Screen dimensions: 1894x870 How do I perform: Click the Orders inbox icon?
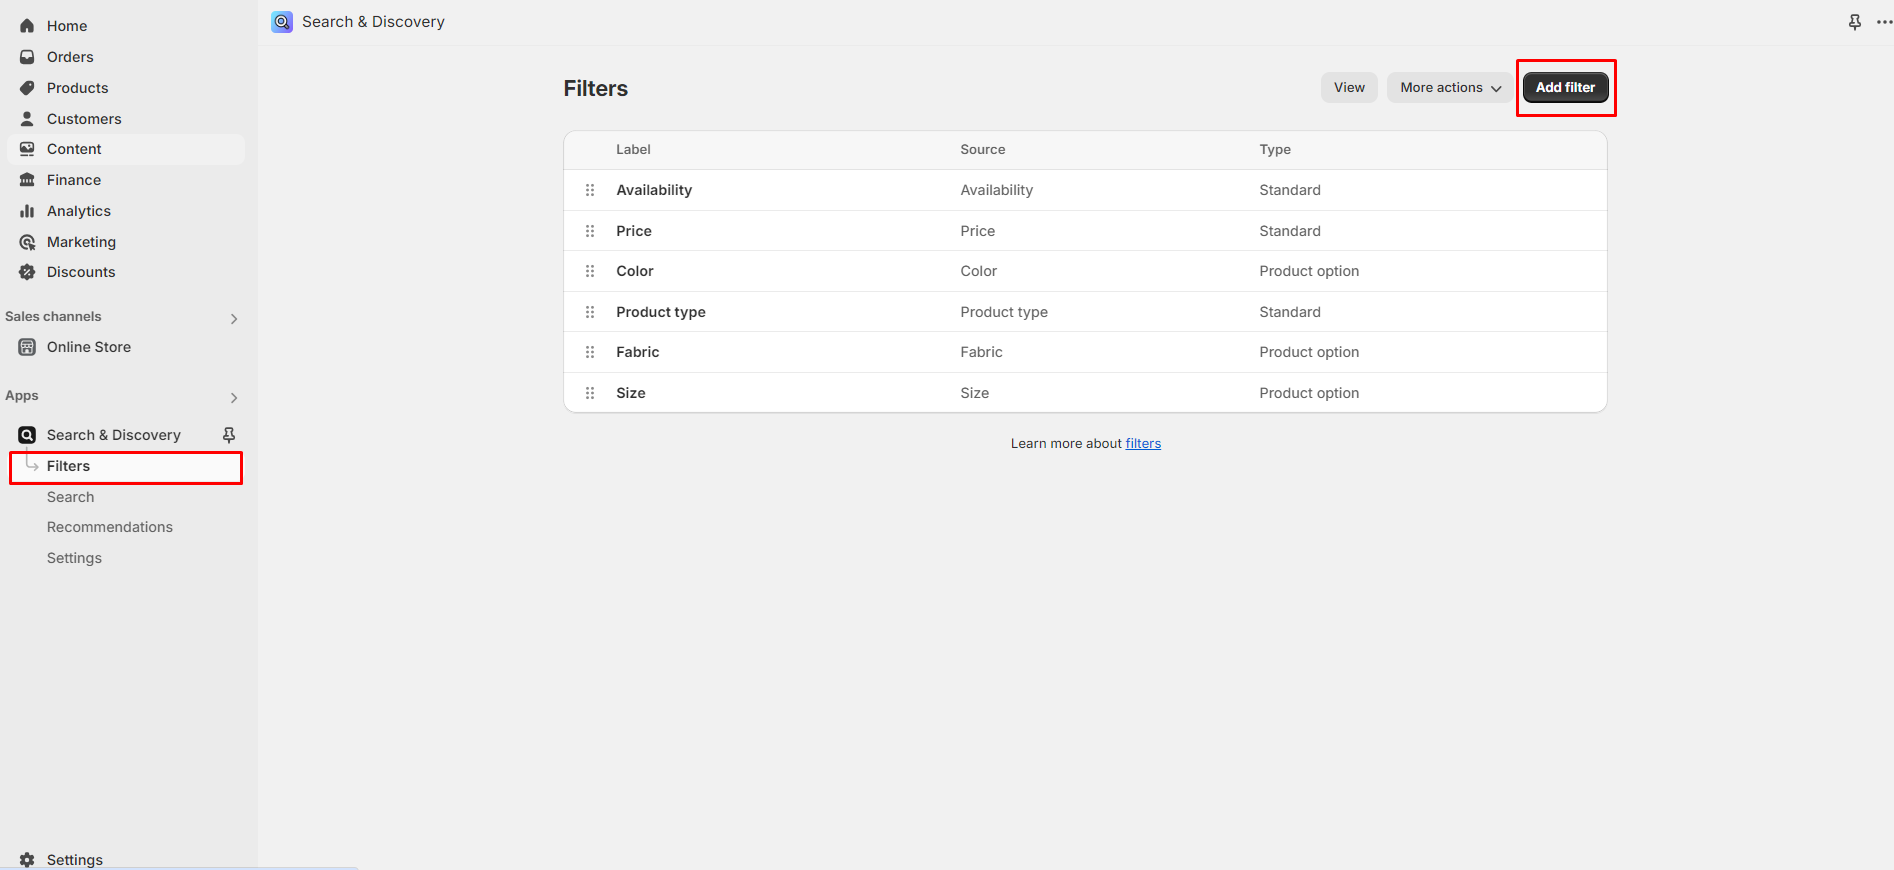point(27,57)
